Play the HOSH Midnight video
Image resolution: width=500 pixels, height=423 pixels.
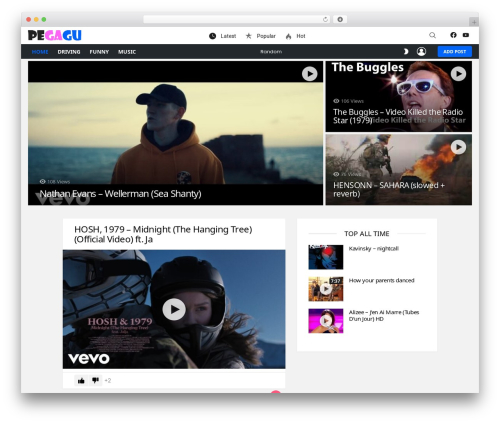[x=174, y=309]
